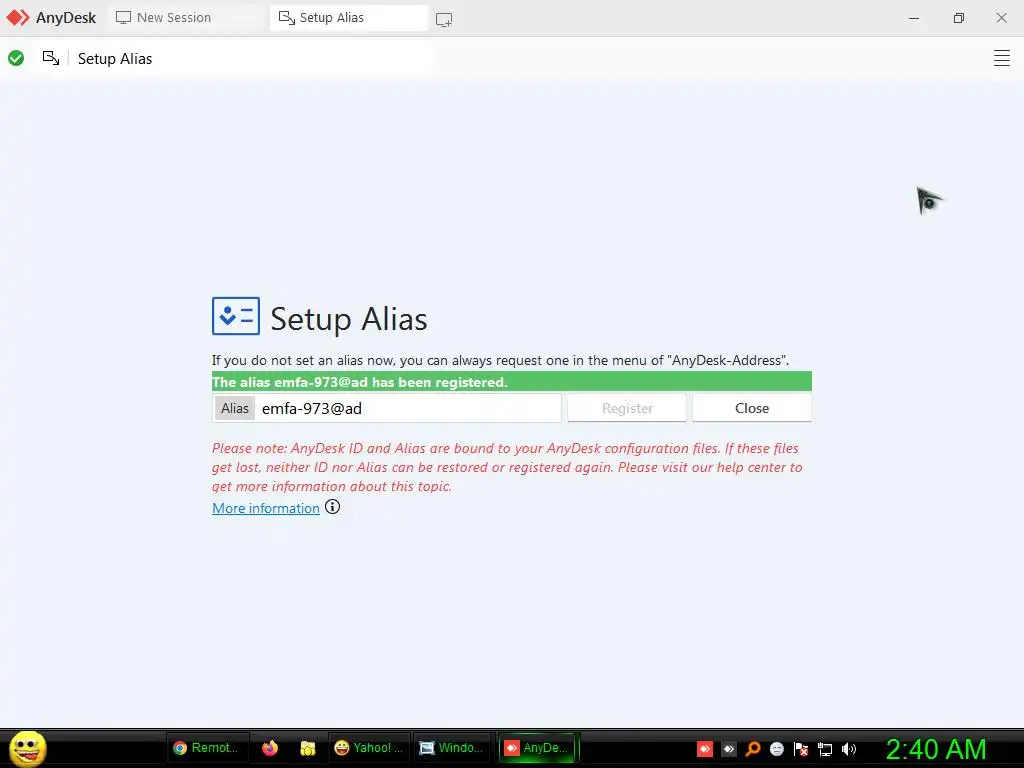
Task: Click the AnyDesk taskbar button
Action: tap(538, 748)
